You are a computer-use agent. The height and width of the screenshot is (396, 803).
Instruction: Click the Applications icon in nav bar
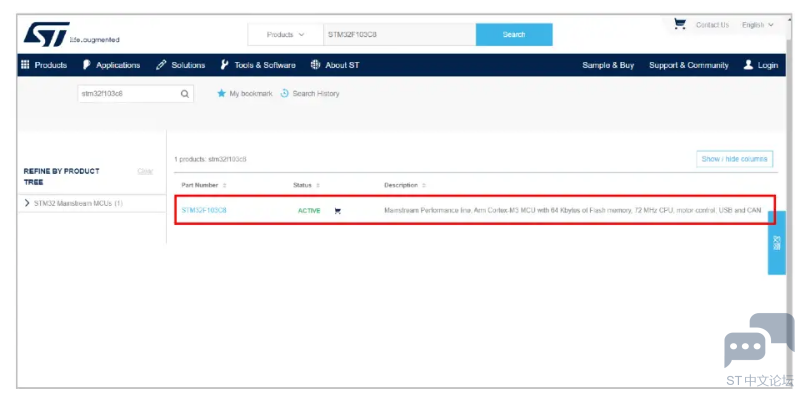[x=87, y=65]
